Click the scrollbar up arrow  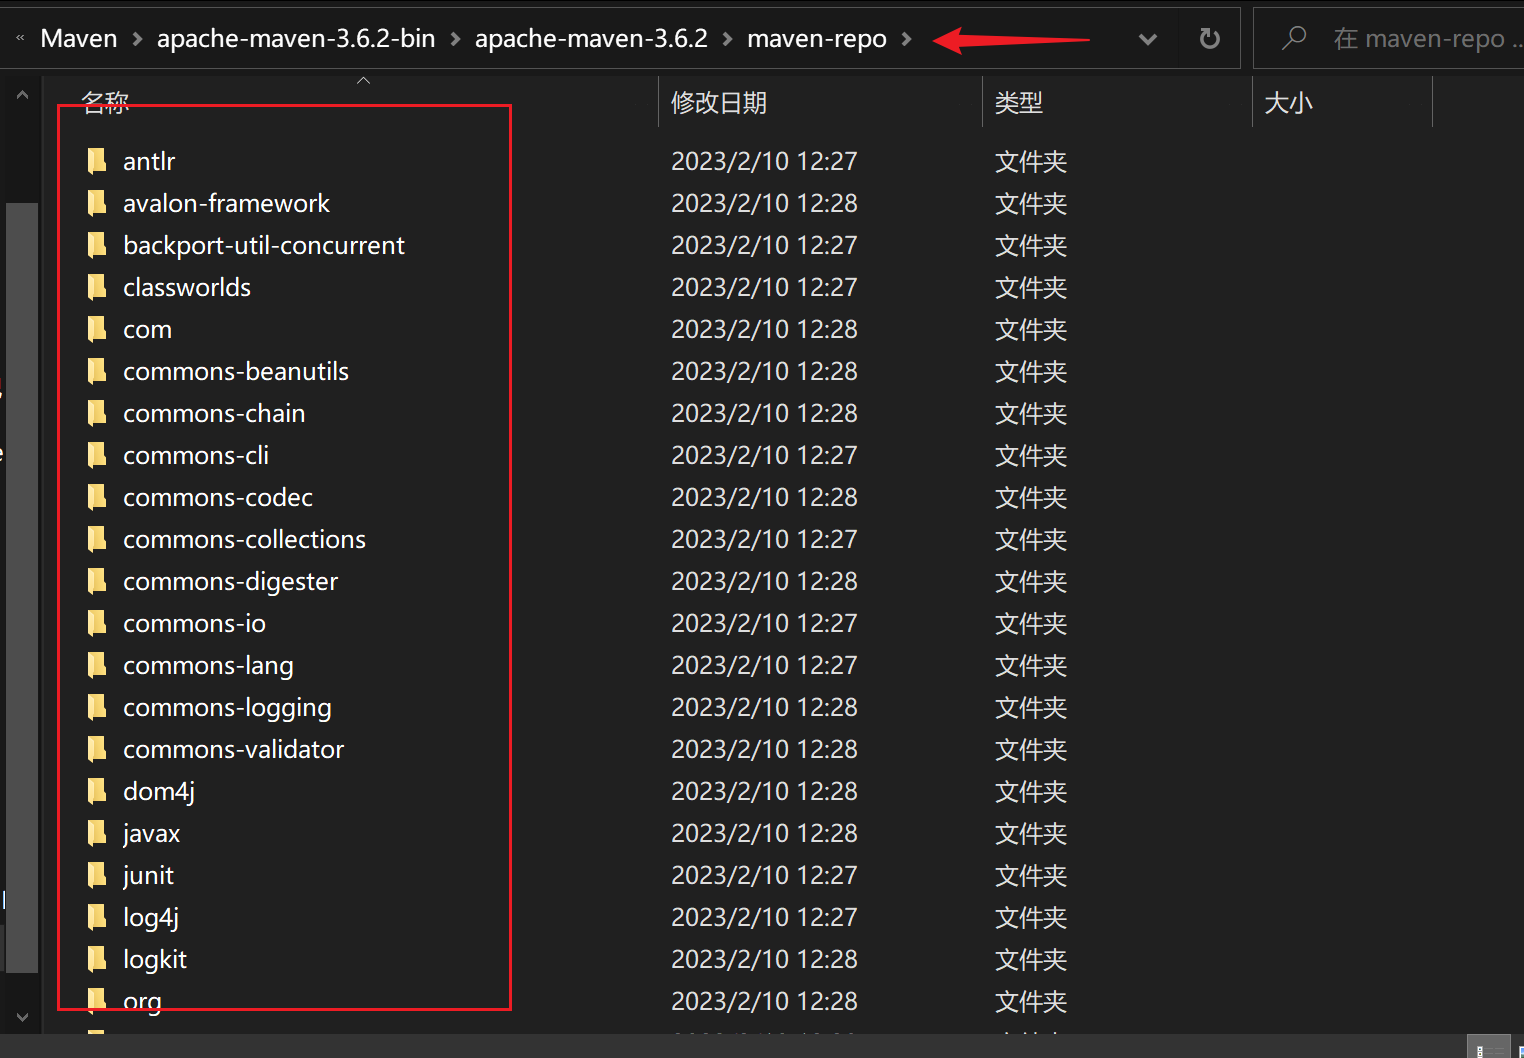[x=22, y=96]
